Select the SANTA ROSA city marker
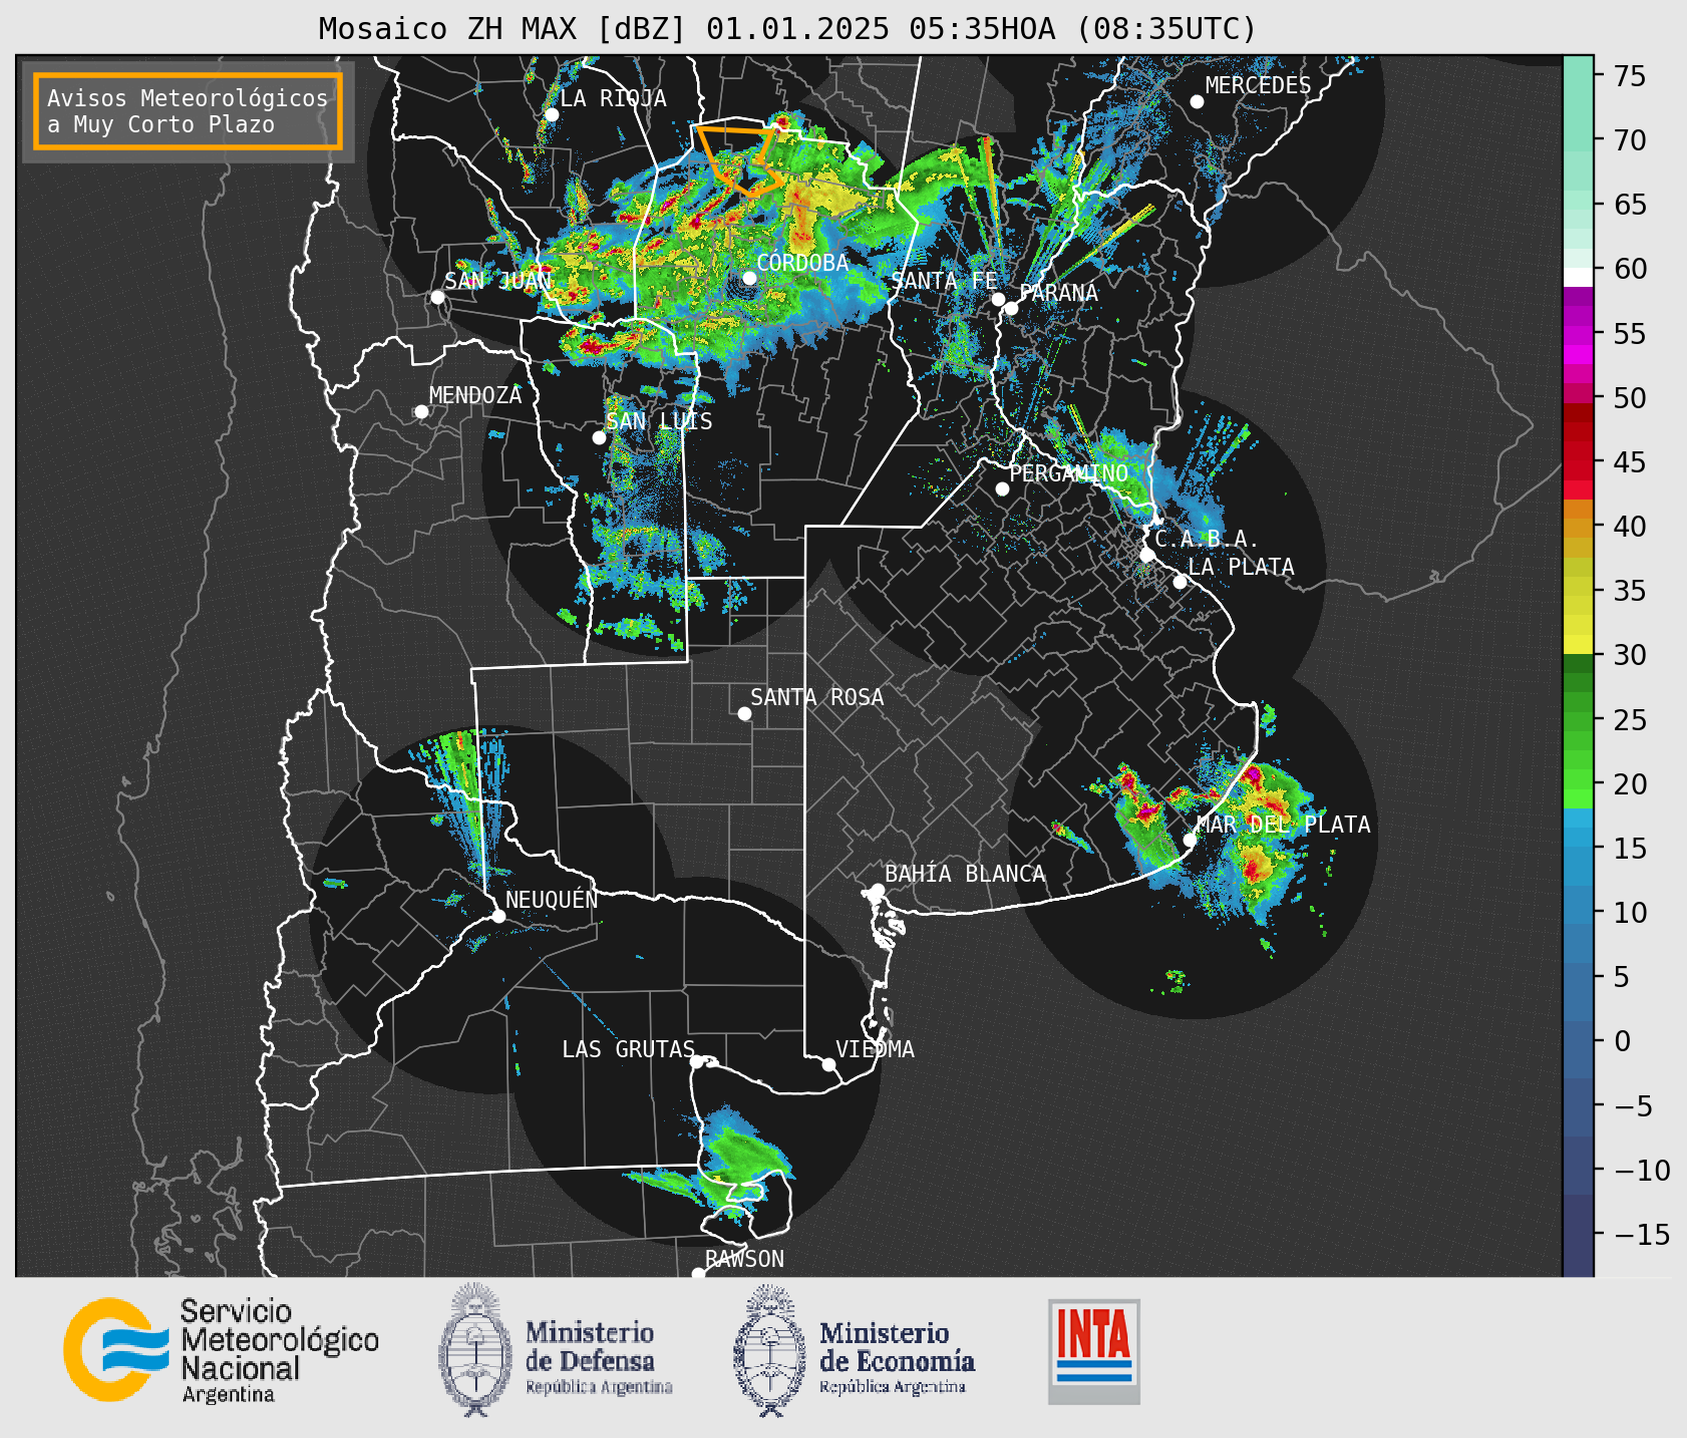1687x1438 pixels. (744, 713)
